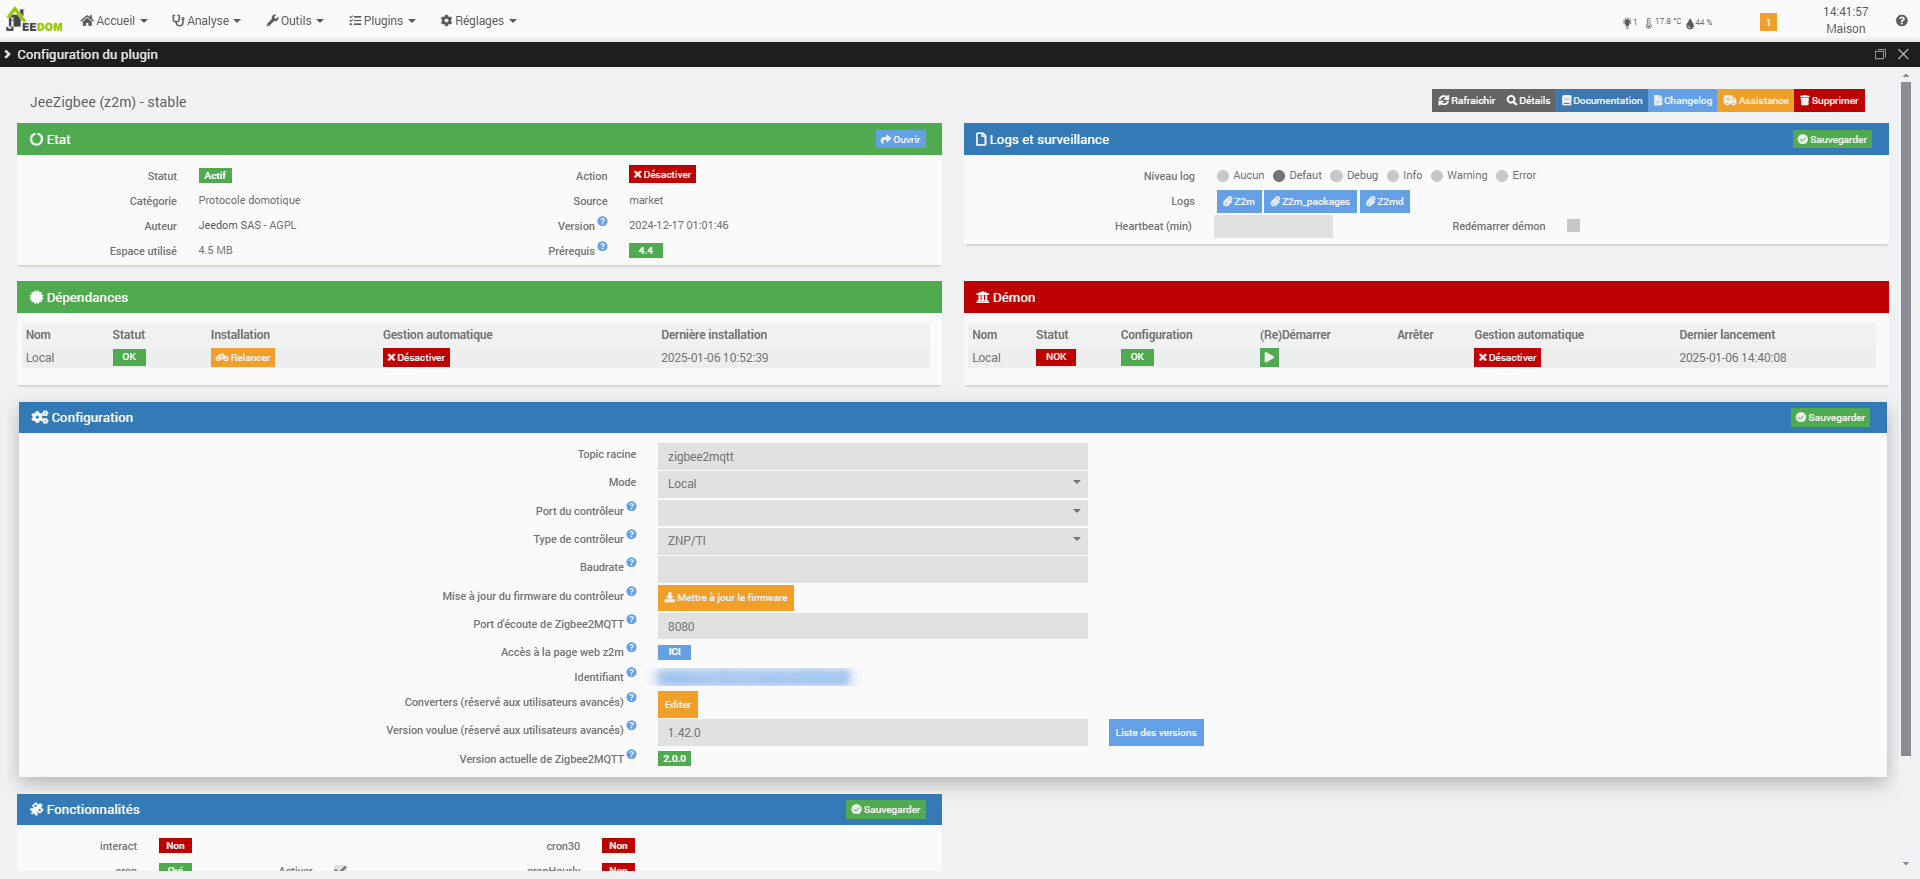This screenshot has height=879, width=1920.
Task: Select the Info log level
Action: (1392, 176)
